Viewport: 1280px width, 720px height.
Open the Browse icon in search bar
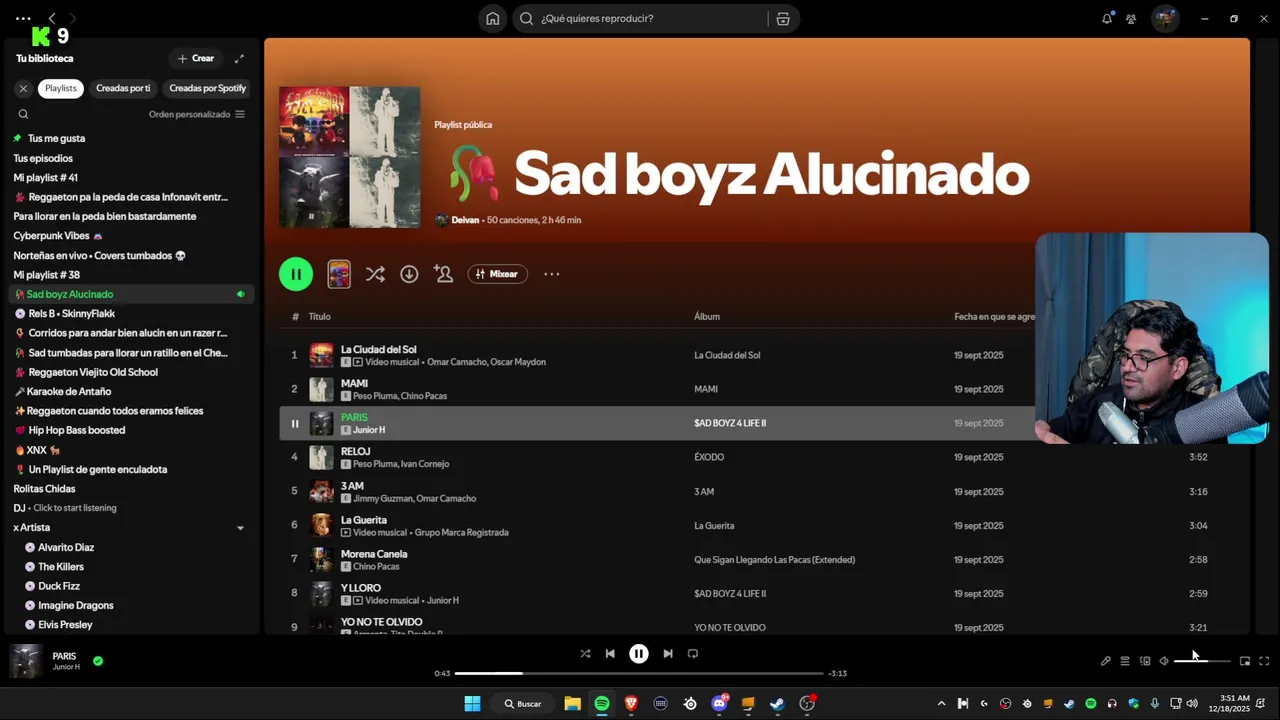click(x=783, y=18)
